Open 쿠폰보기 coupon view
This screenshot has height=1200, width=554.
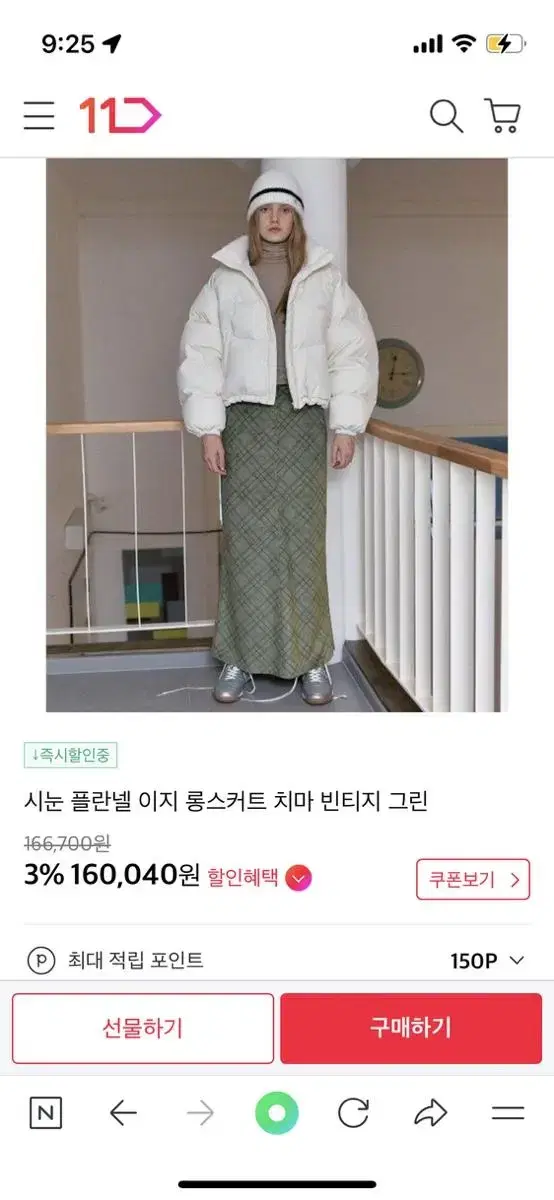[x=473, y=879]
